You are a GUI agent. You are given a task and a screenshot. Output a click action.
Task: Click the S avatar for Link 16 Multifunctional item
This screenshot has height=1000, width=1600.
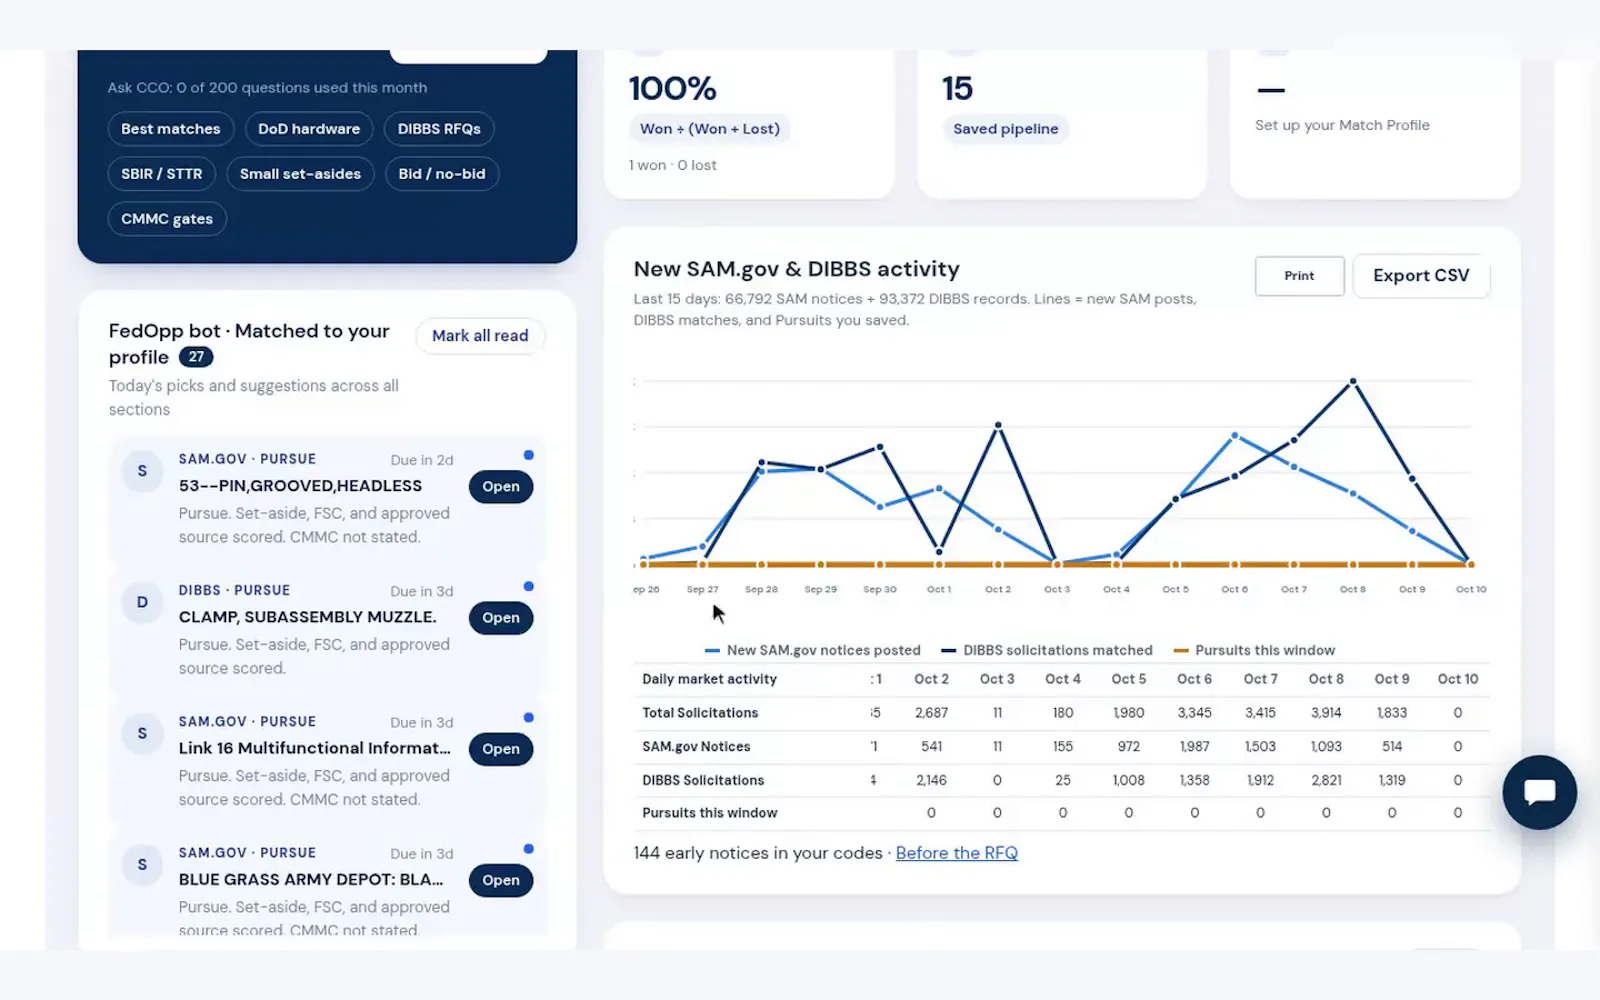pyautogui.click(x=142, y=733)
